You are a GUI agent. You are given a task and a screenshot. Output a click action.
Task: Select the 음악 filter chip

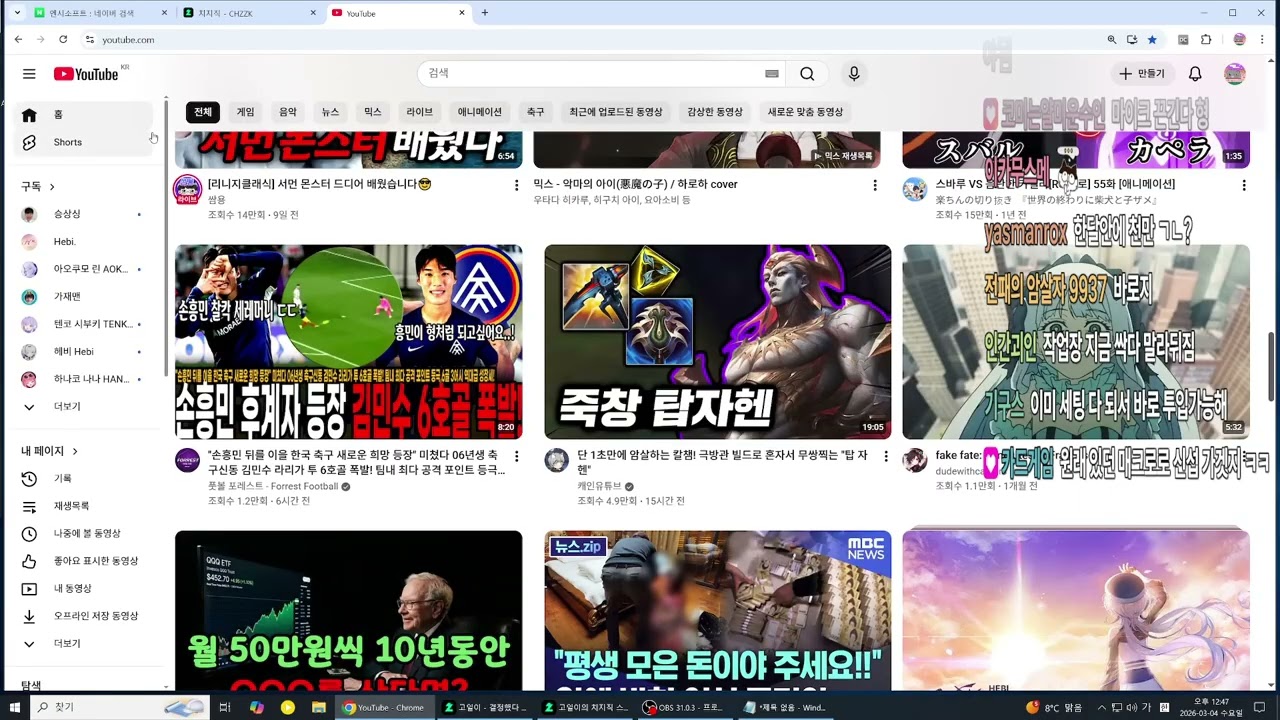tap(288, 112)
